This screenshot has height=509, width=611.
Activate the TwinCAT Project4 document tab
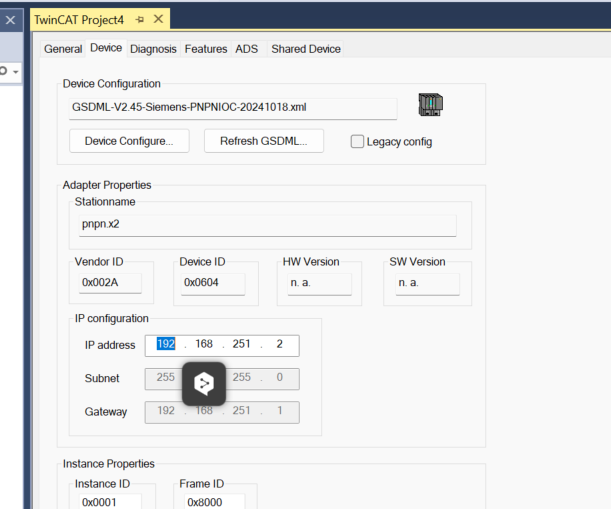79,20
